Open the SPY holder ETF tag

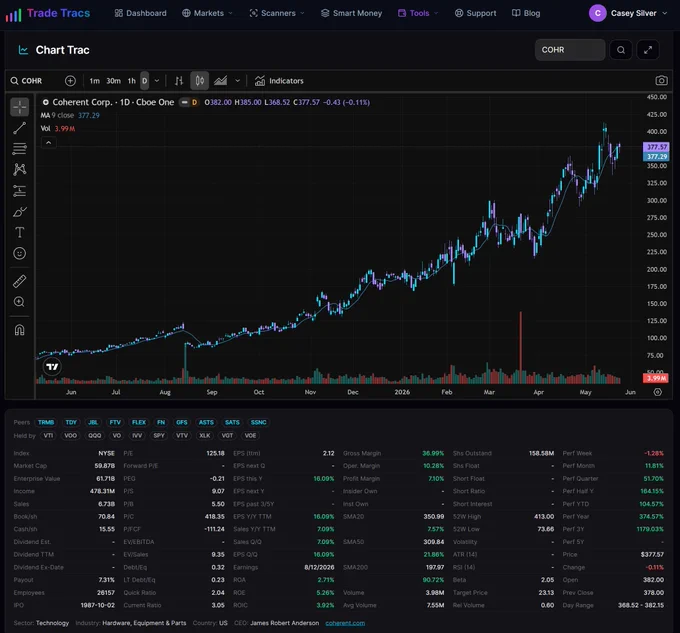159,436
